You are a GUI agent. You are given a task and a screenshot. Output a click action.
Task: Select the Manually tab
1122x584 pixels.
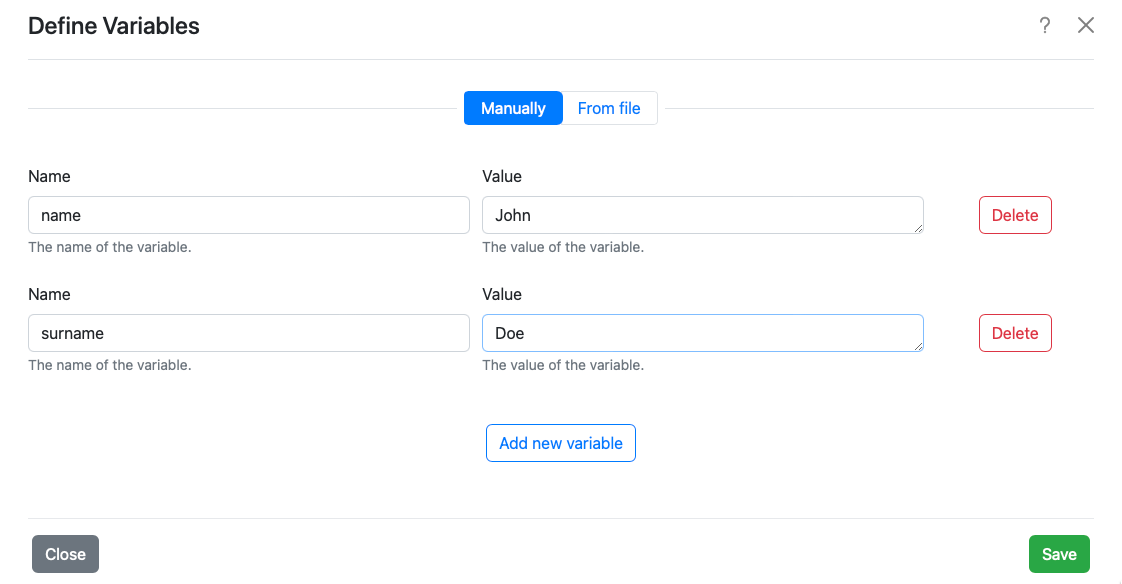pos(513,108)
